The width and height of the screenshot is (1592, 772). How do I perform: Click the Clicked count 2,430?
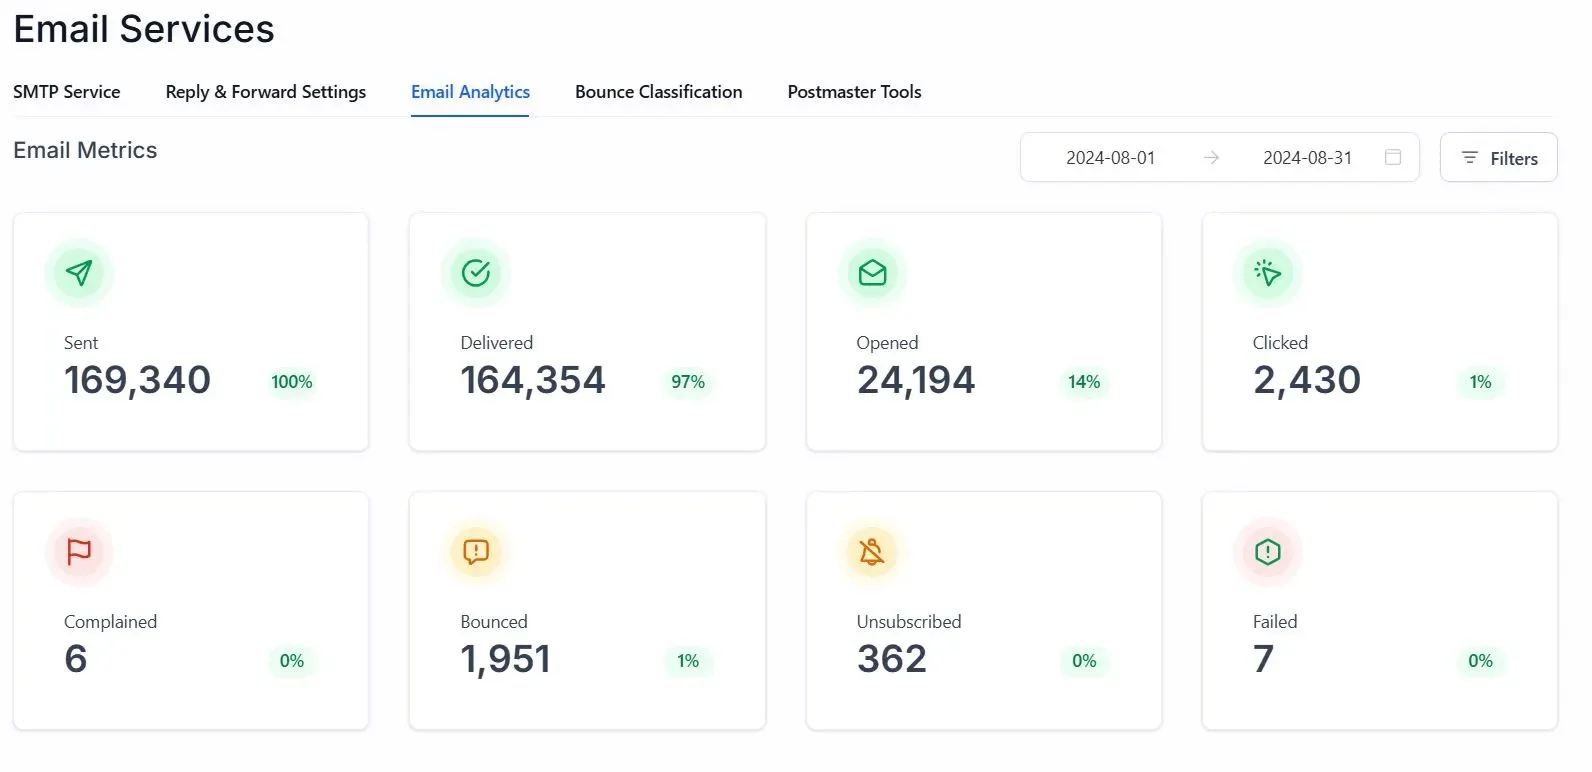tap(1307, 380)
